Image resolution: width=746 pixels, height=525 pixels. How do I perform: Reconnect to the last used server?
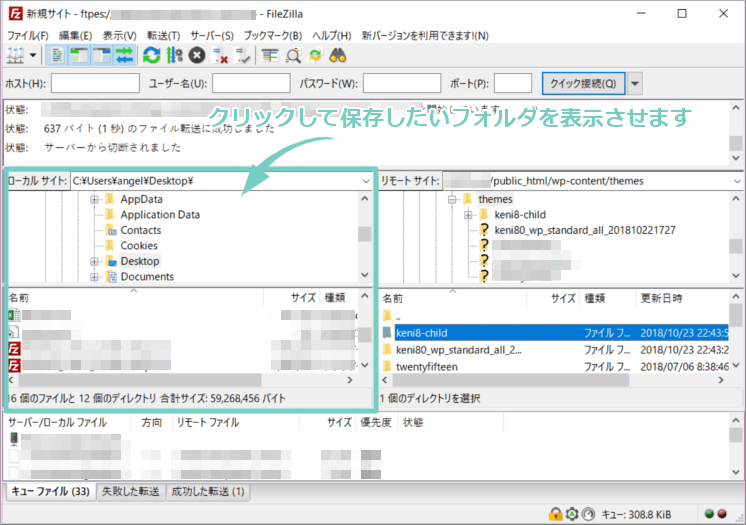tap(243, 56)
